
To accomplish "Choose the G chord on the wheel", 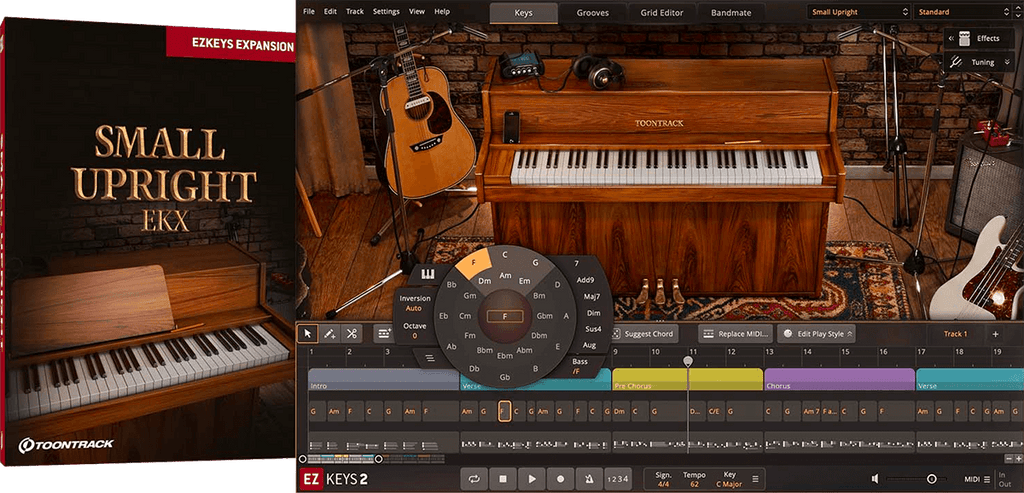I will tap(536, 263).
